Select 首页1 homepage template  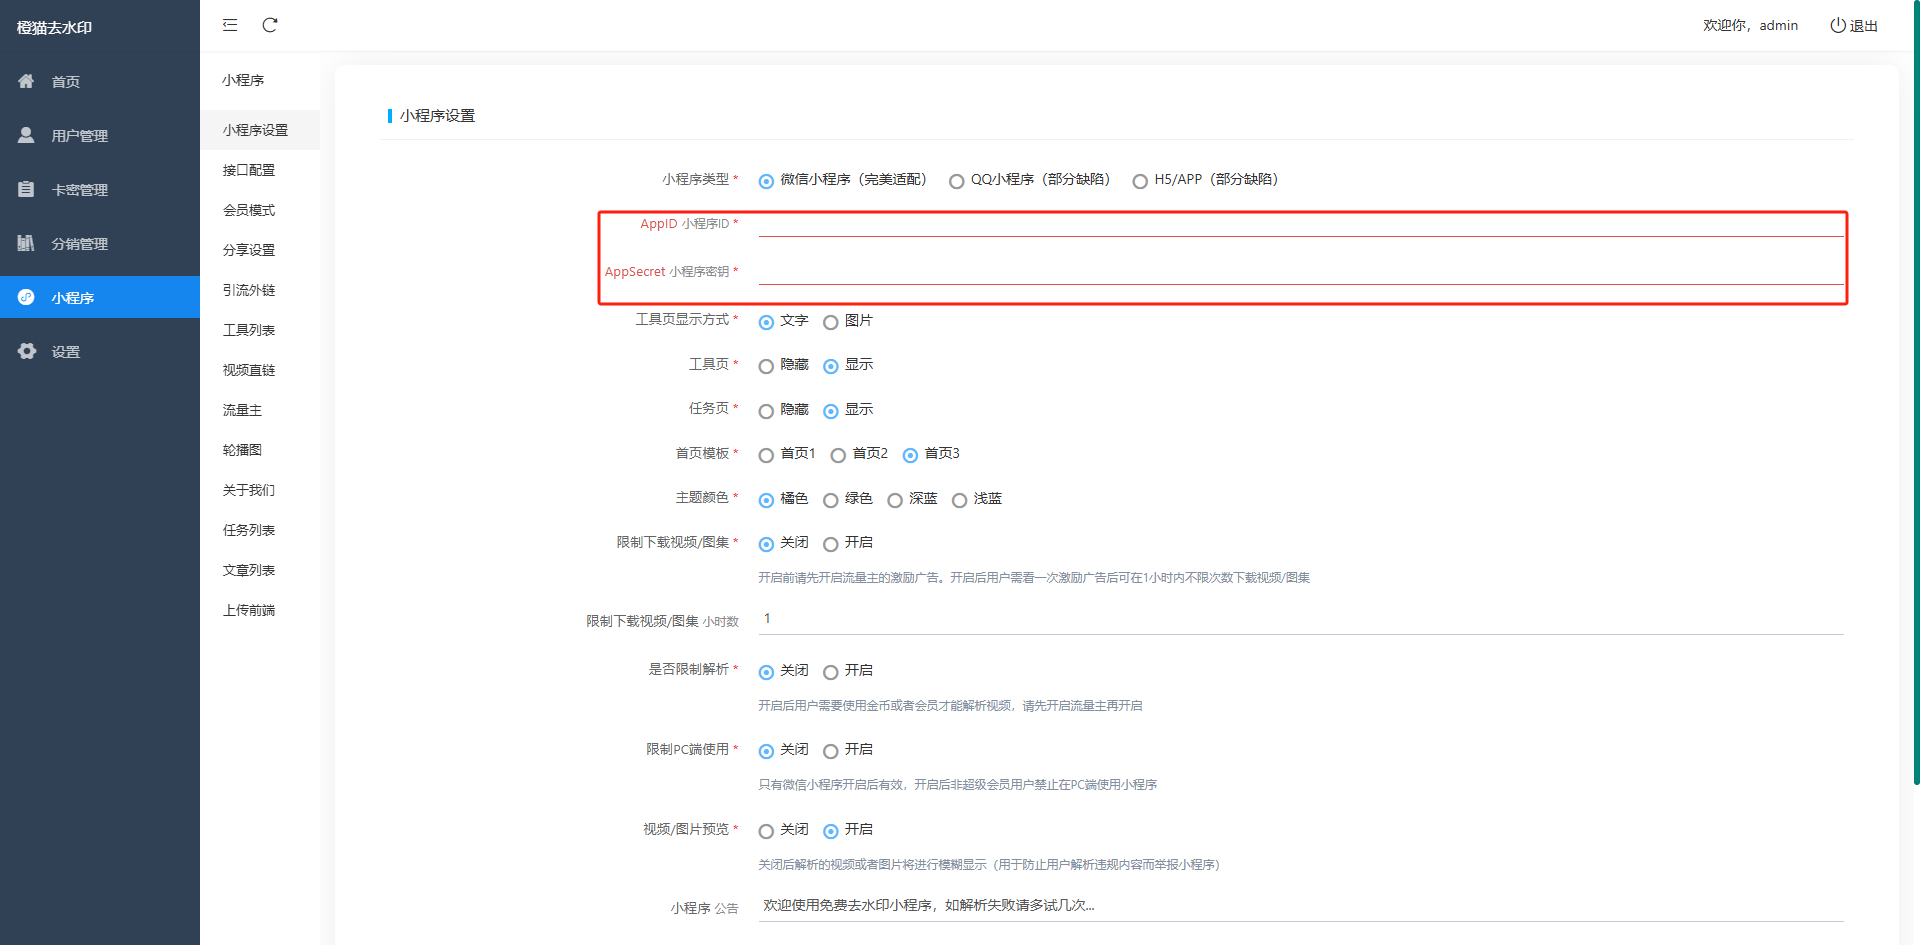(767, 455)
